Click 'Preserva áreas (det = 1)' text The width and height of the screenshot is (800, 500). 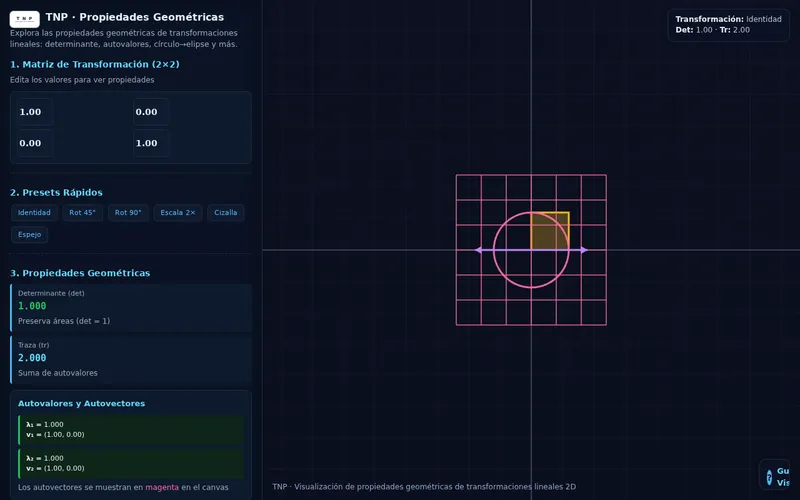(64, 321)
